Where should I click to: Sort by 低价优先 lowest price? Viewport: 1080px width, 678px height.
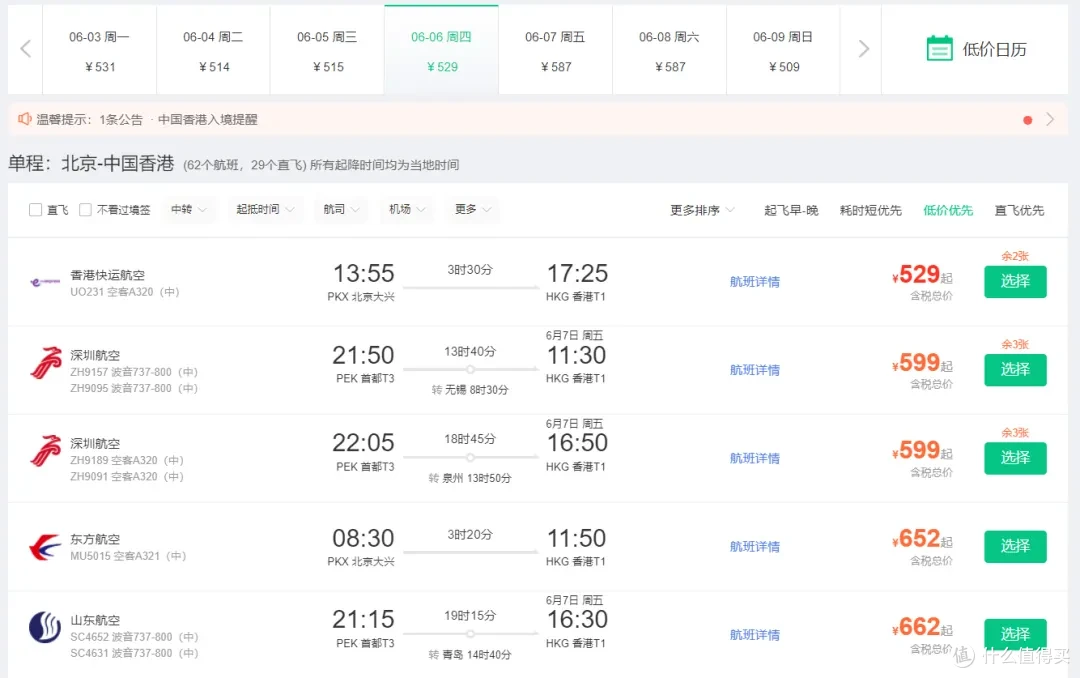tap(948, 210)
